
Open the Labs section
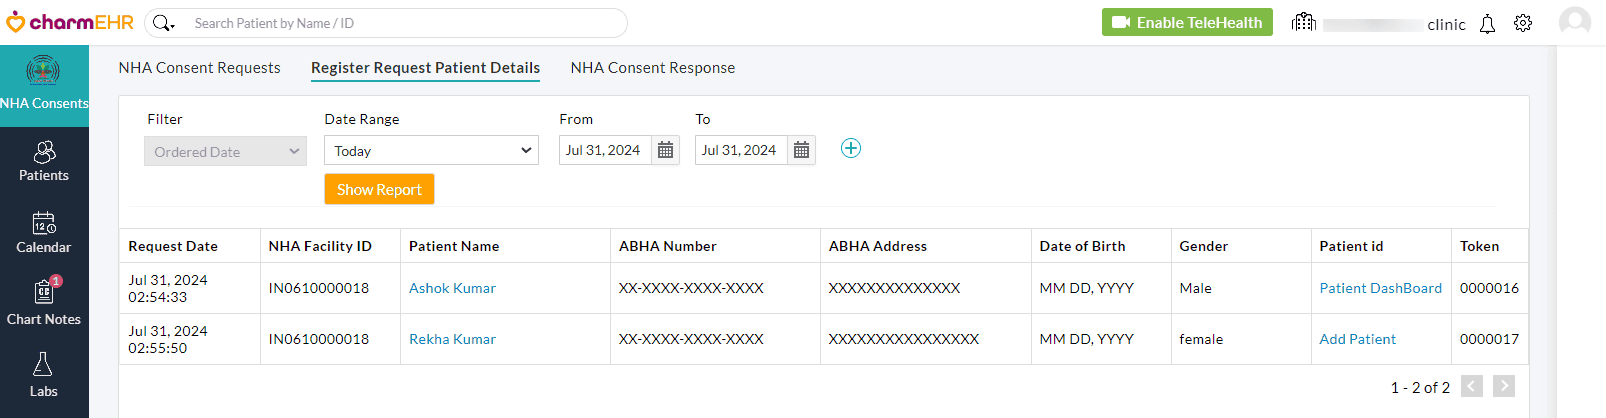(x=44, y=376)
